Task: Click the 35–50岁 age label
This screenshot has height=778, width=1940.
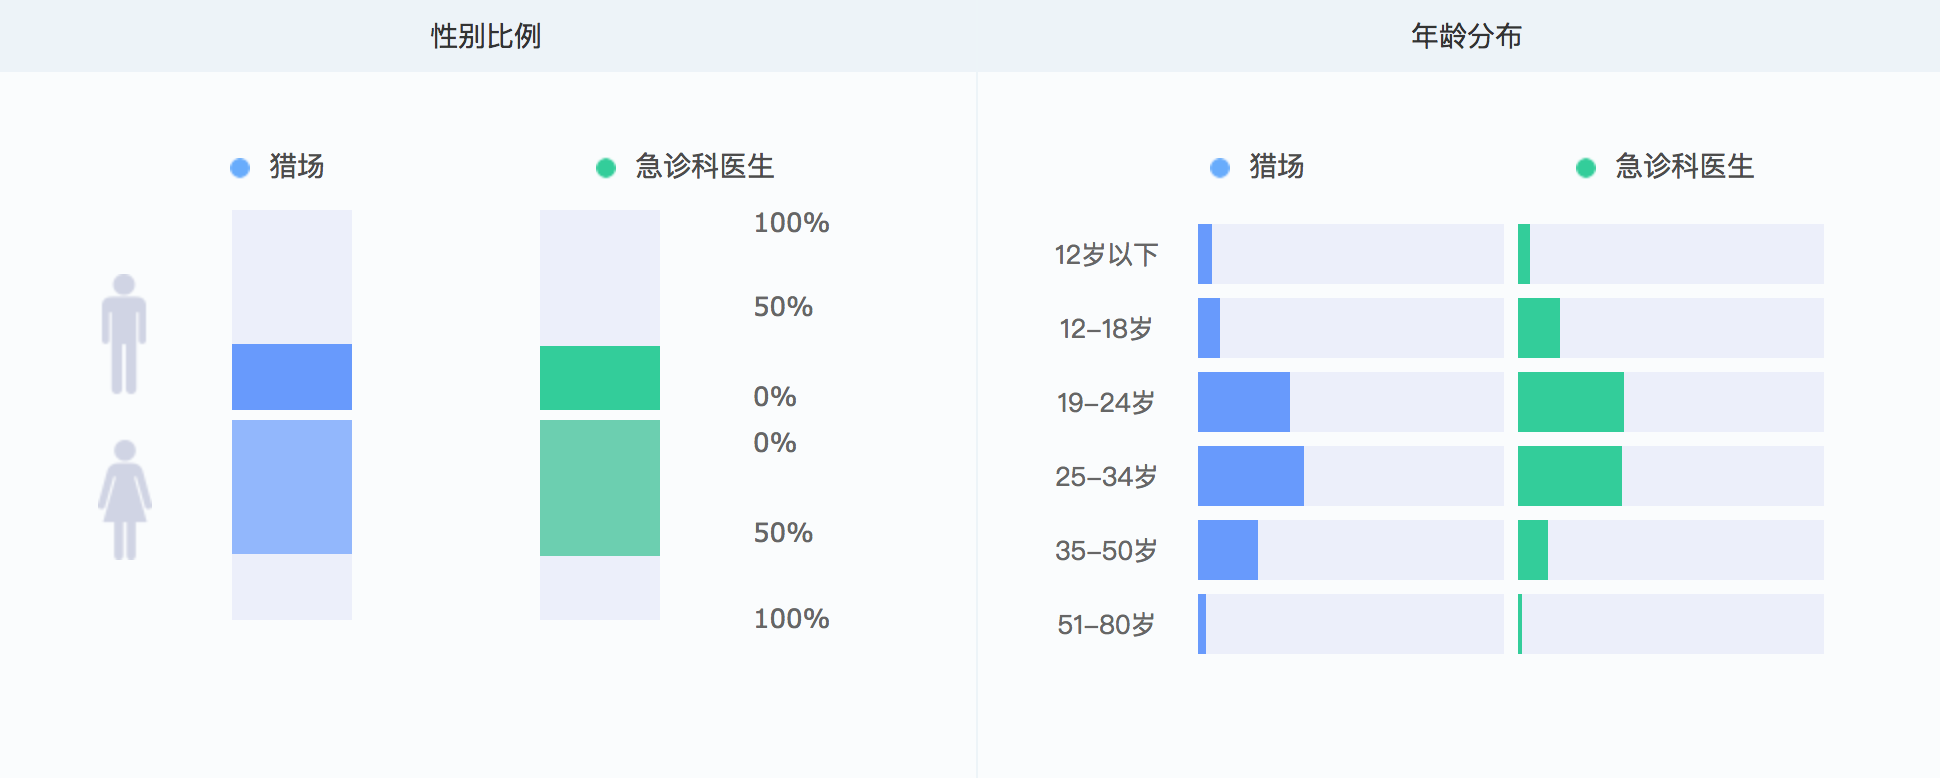Action: tap(1106, 551)
